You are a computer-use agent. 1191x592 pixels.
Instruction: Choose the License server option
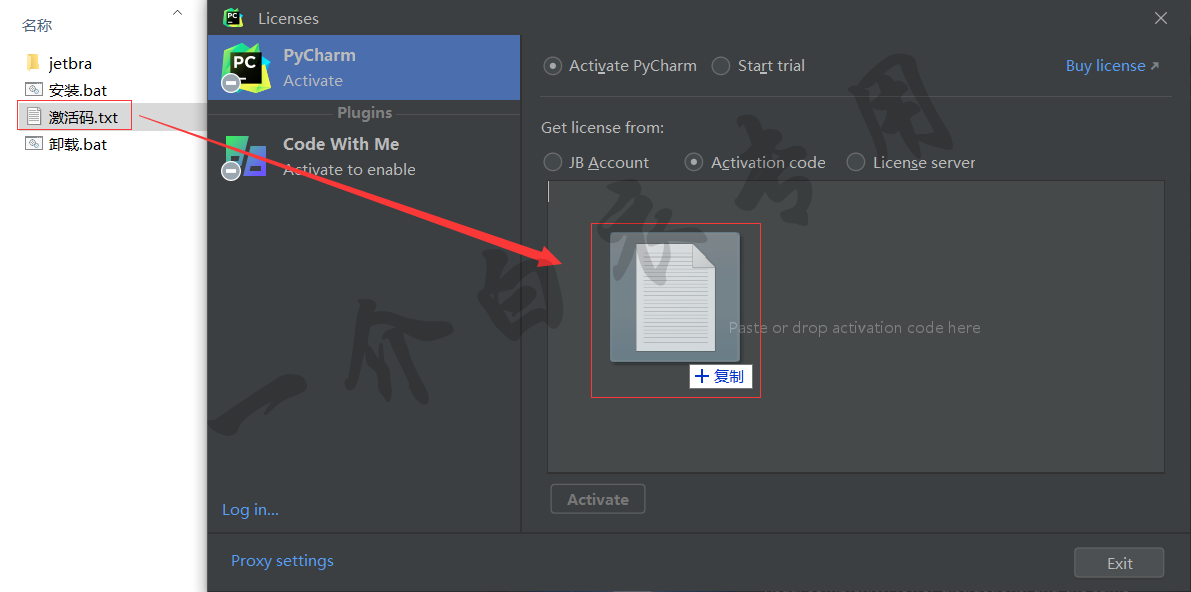click(x=856, y=163)
